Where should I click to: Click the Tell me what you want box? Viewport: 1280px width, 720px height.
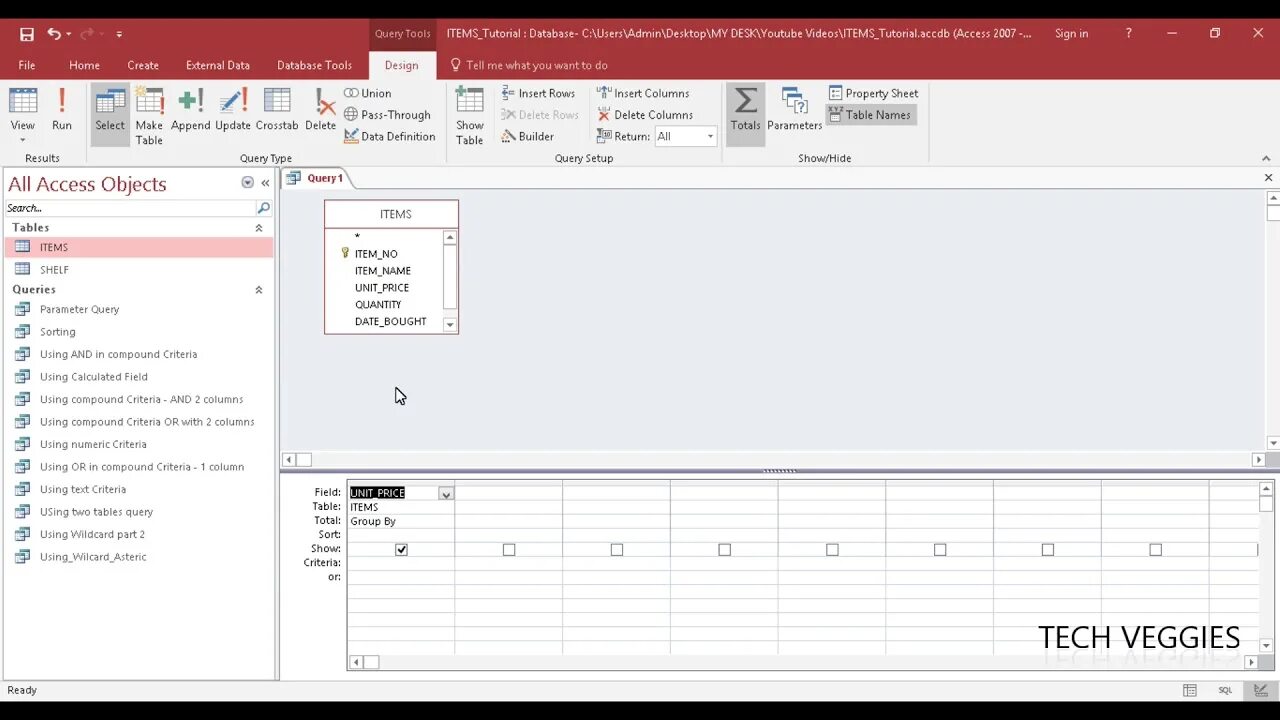pyautogui.click(x=528, y=65)
